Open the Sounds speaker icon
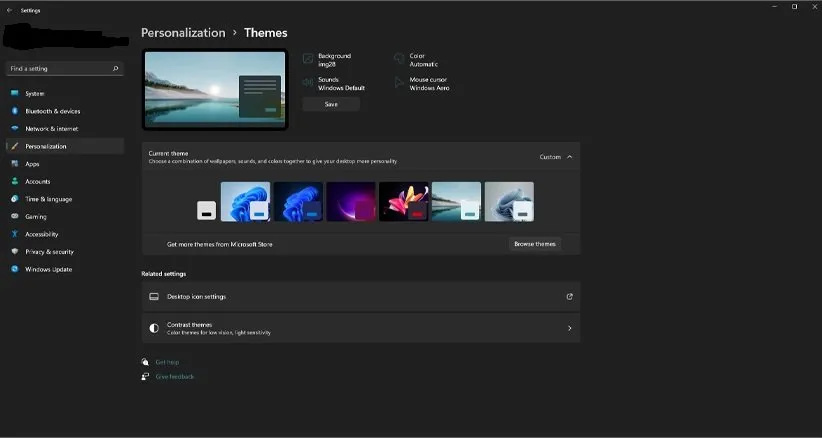The height and width of the screenshot is (438, 822). [308, 83]
